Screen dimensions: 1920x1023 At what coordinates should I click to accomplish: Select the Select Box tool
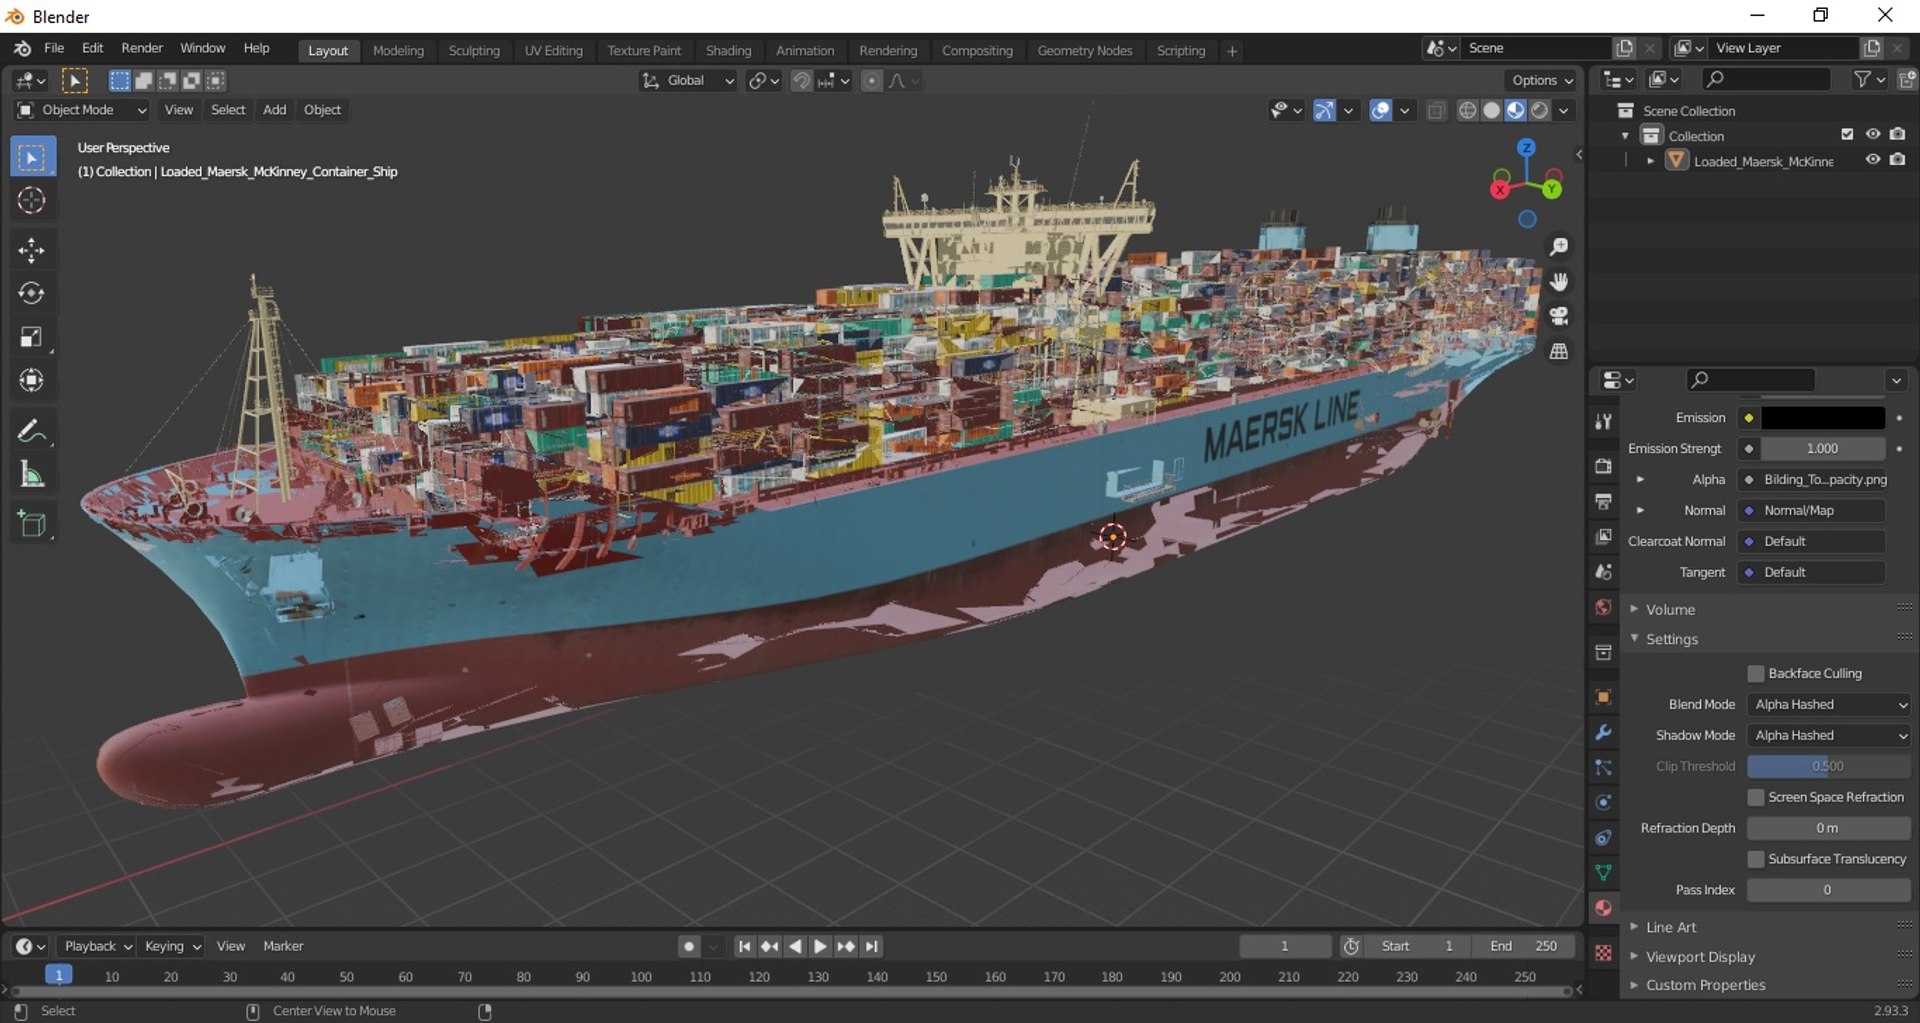(32, 158)
